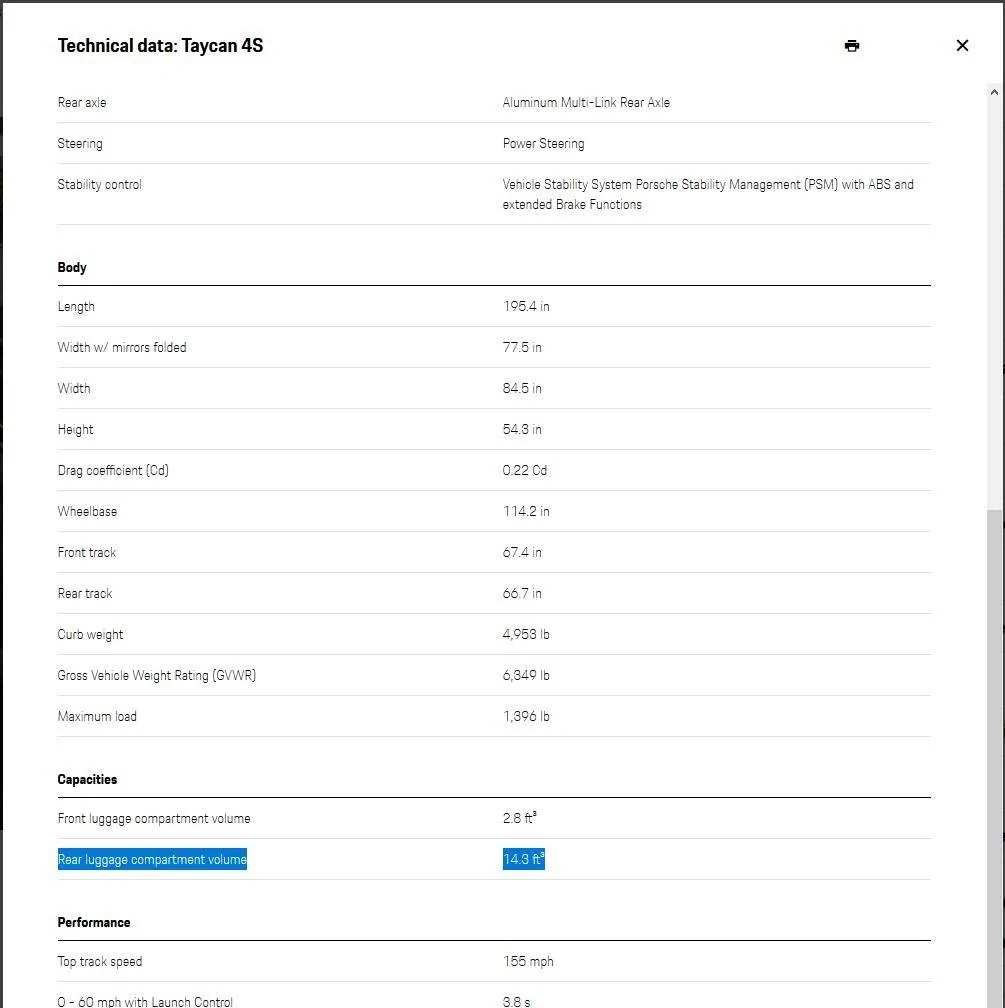Click the 'Body' section heading

[x=72, y=267]
